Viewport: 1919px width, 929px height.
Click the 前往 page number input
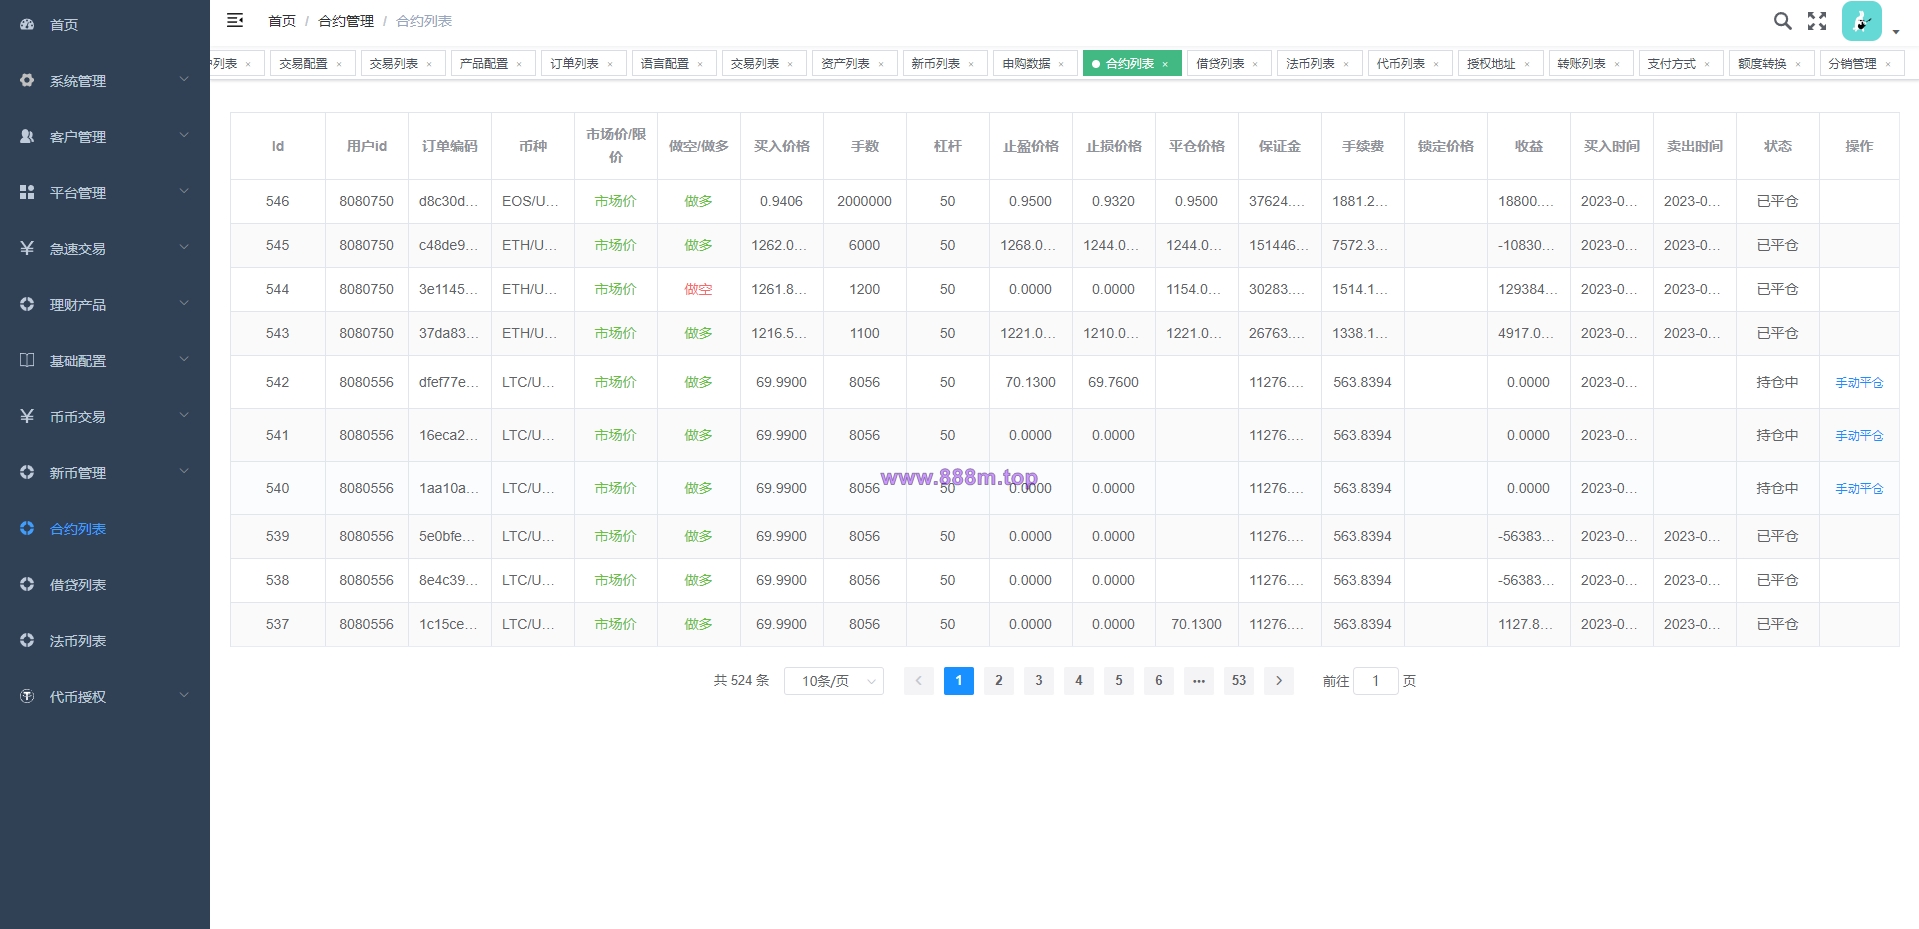(1375, 681)
